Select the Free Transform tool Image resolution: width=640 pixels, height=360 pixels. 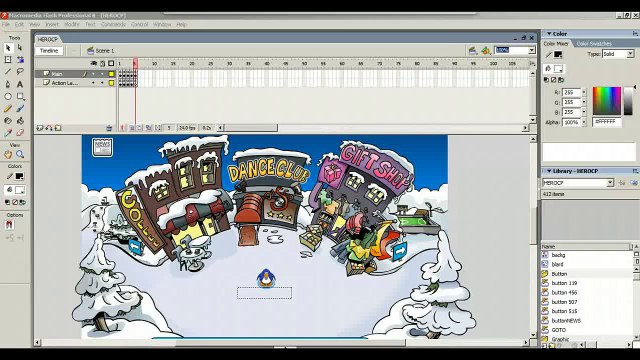tap(8, 60)
